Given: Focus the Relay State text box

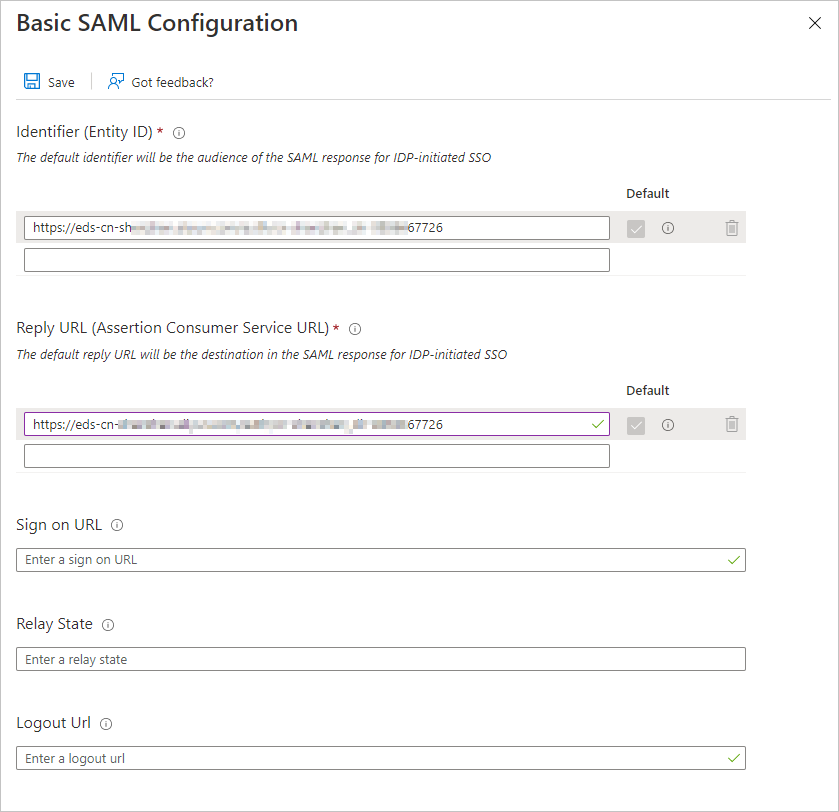Looking at the screenshot, I should (380, 659).
